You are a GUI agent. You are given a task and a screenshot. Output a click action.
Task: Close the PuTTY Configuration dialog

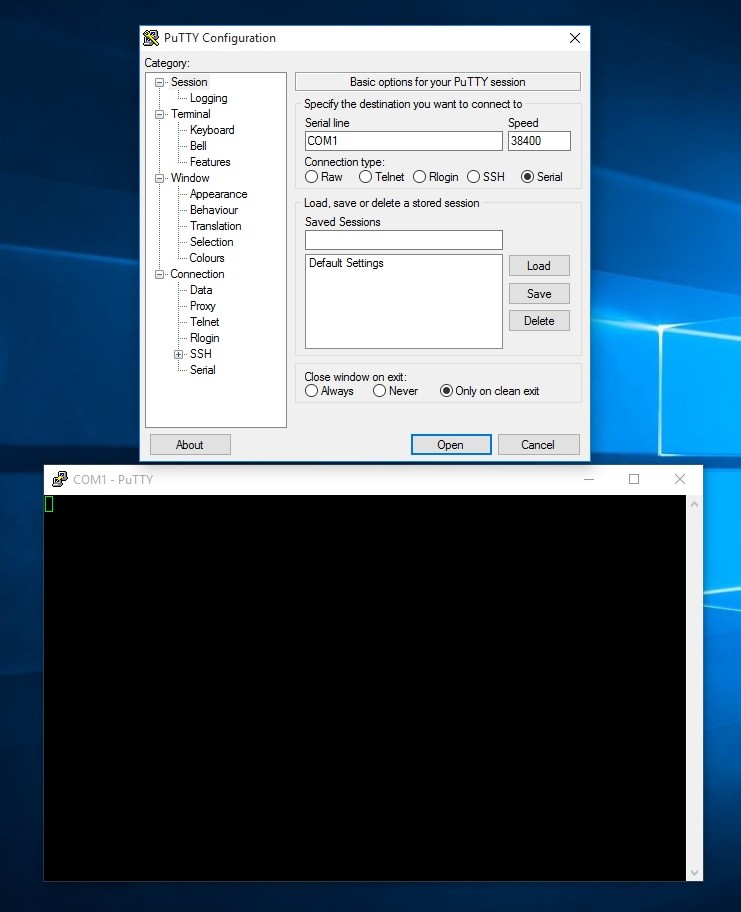click(x=575, y=38)
